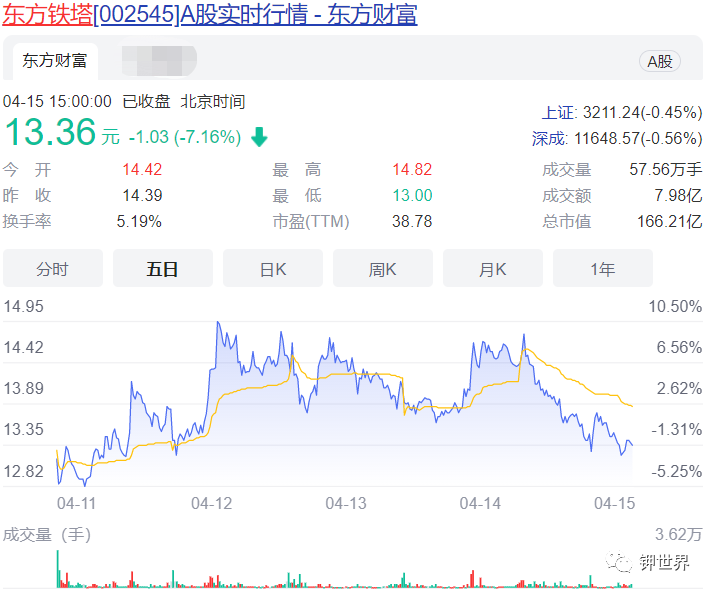712x593 pixels.
Task: Click the 今开 value 14.42
Action: (x=142, y=170)
